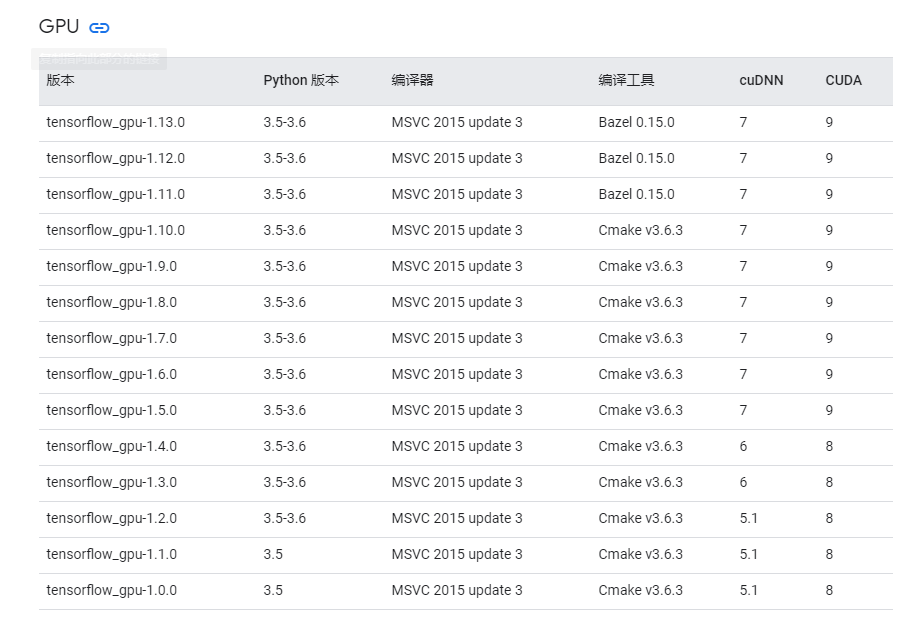The height and width of the screenshot is (632, 913).
Task: Select cuDNN value 5.1 in 1.2.0 row
Action: 749,518
